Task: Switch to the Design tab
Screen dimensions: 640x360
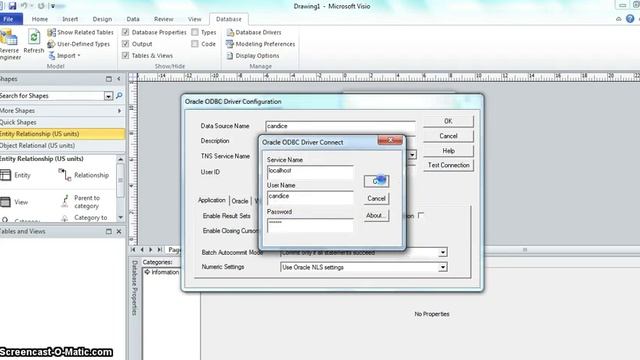Action: click(102, 19)
